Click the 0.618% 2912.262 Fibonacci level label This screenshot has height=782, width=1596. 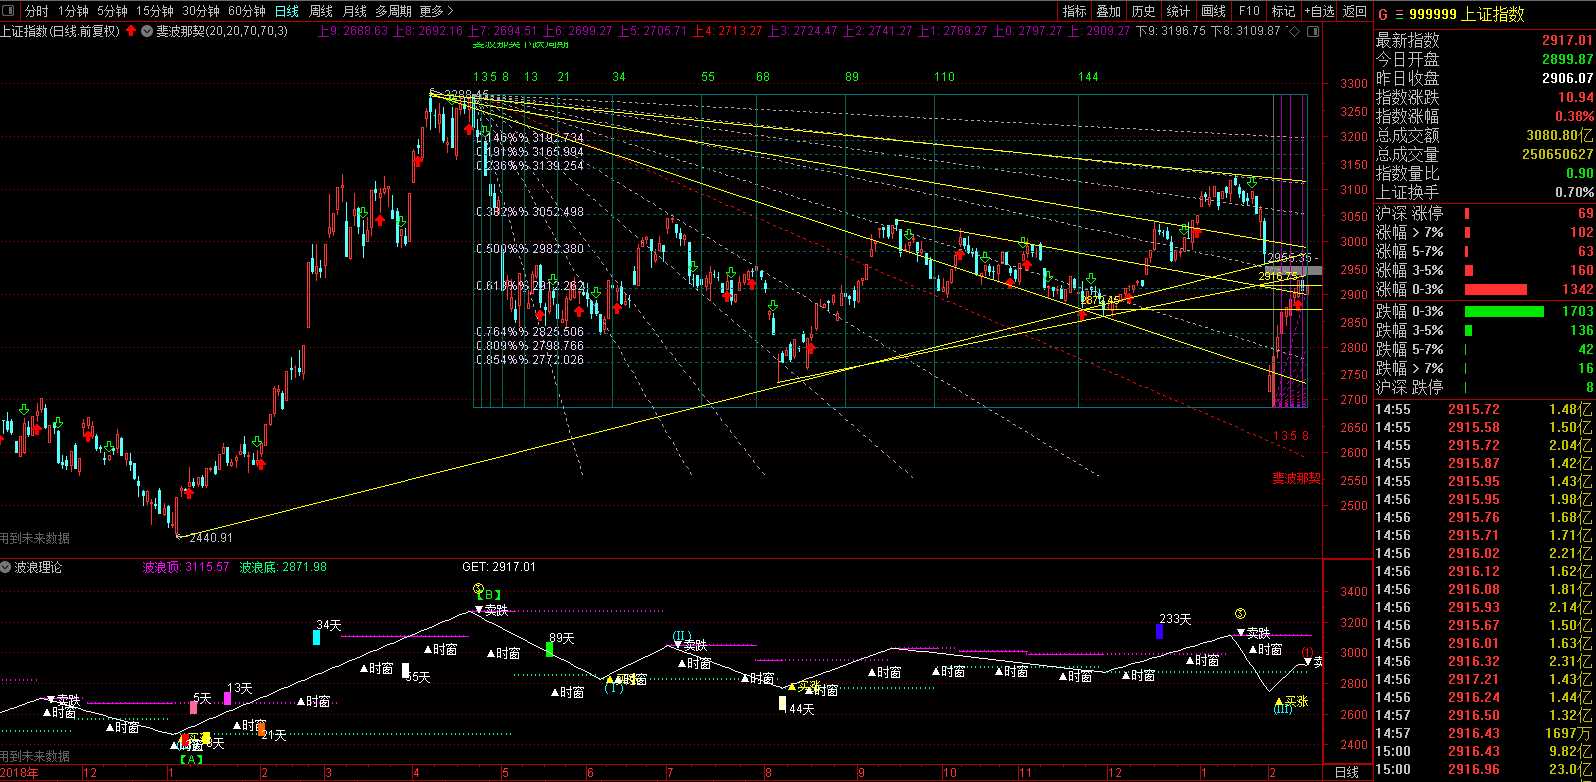[x=529, y=285]
